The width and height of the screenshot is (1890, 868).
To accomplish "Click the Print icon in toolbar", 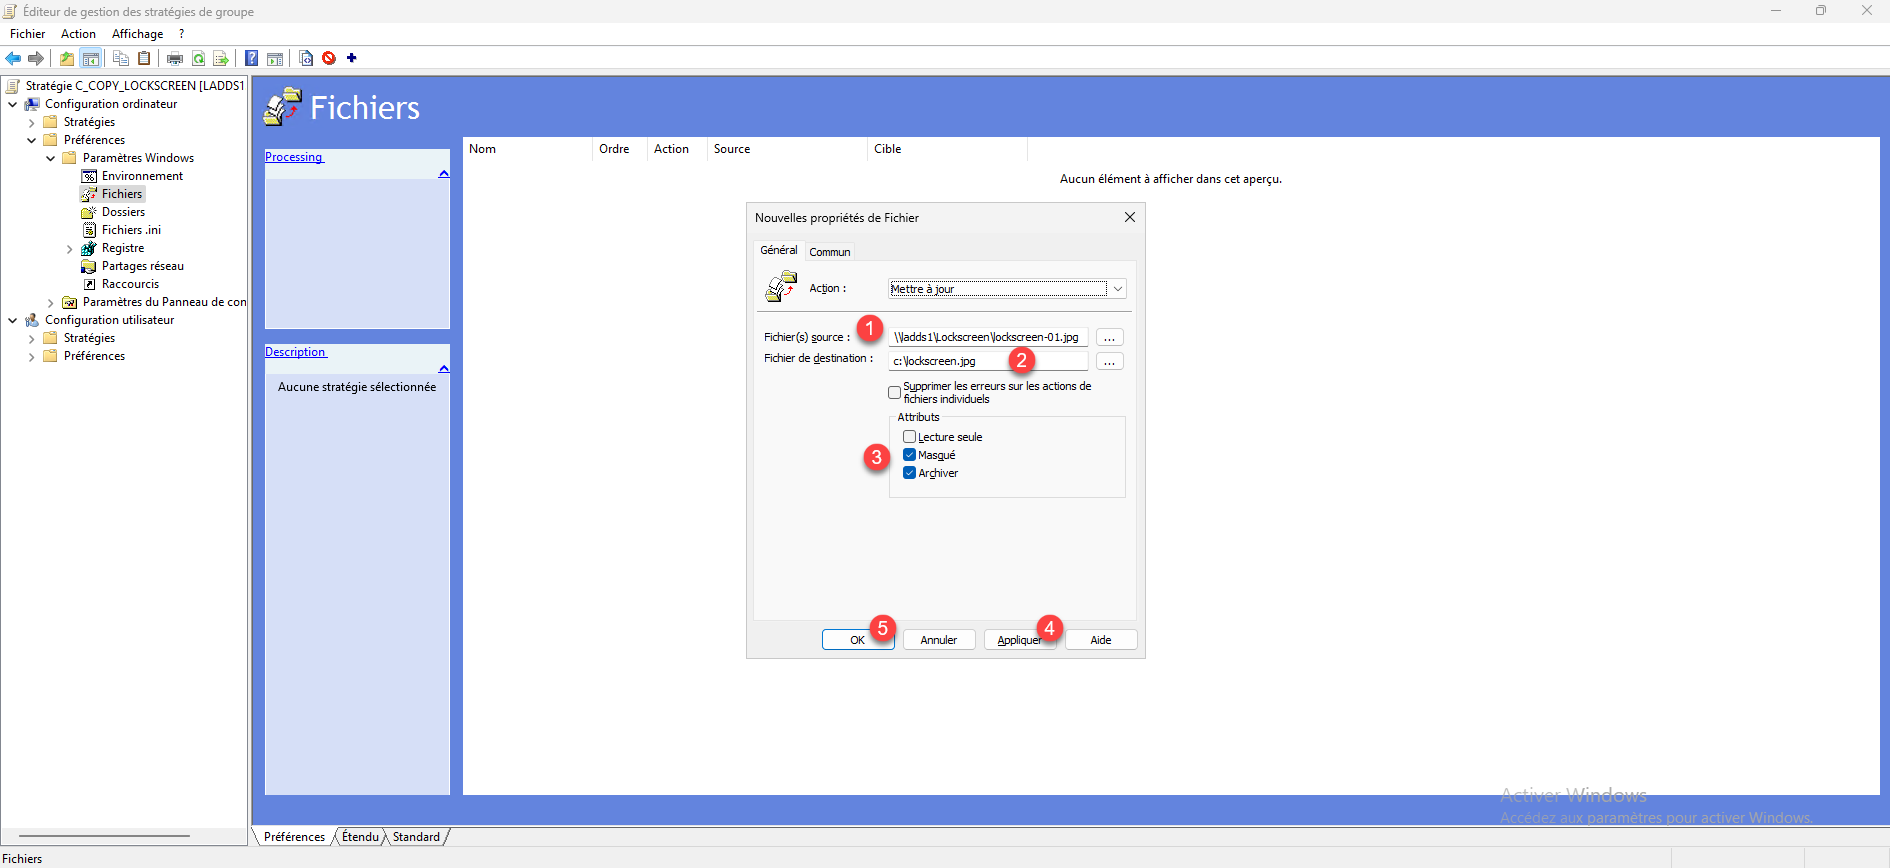I will pyautogui.click(x=175, y=58).
